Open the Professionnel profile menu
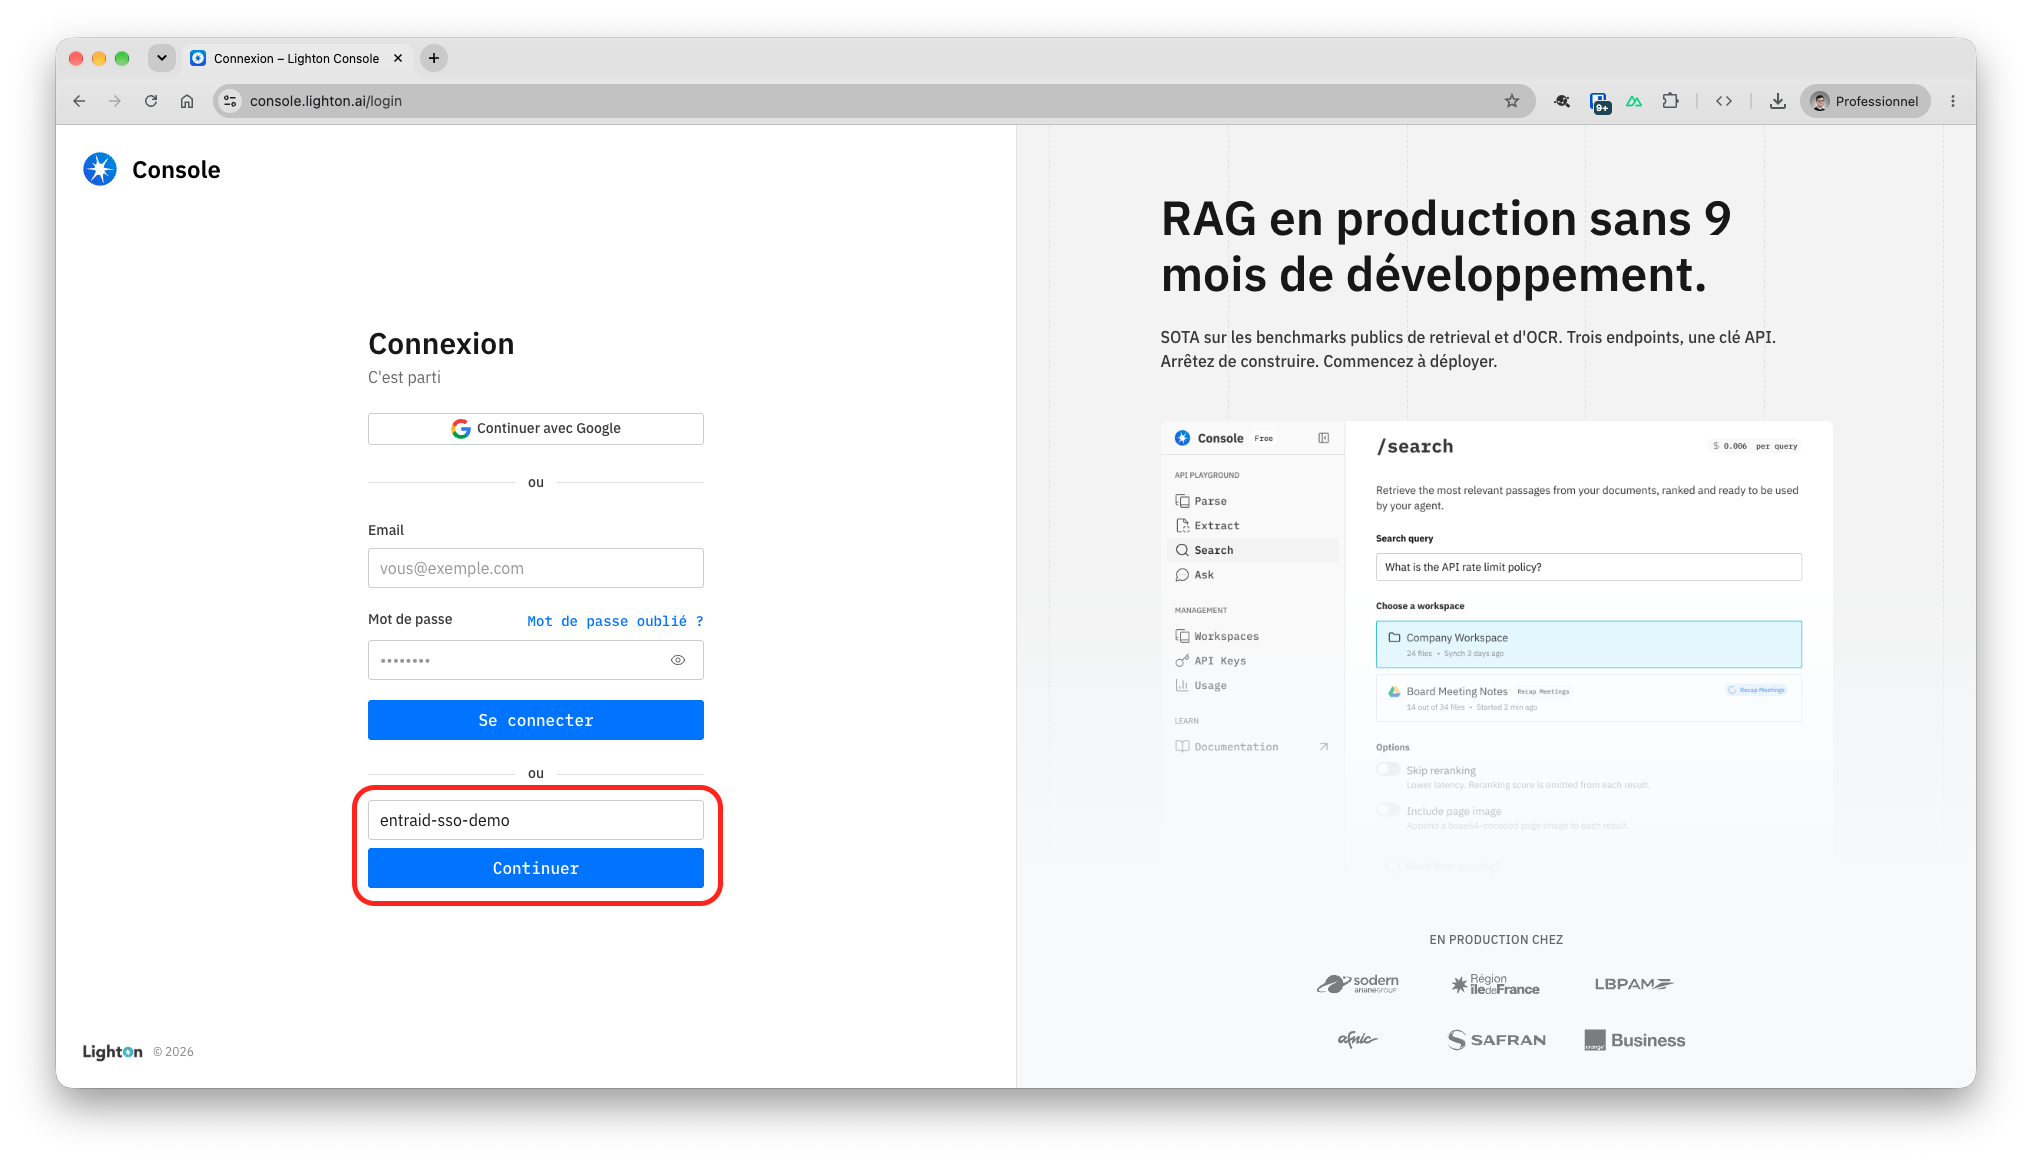The image size is (2032, 1162). (1865, 101)
